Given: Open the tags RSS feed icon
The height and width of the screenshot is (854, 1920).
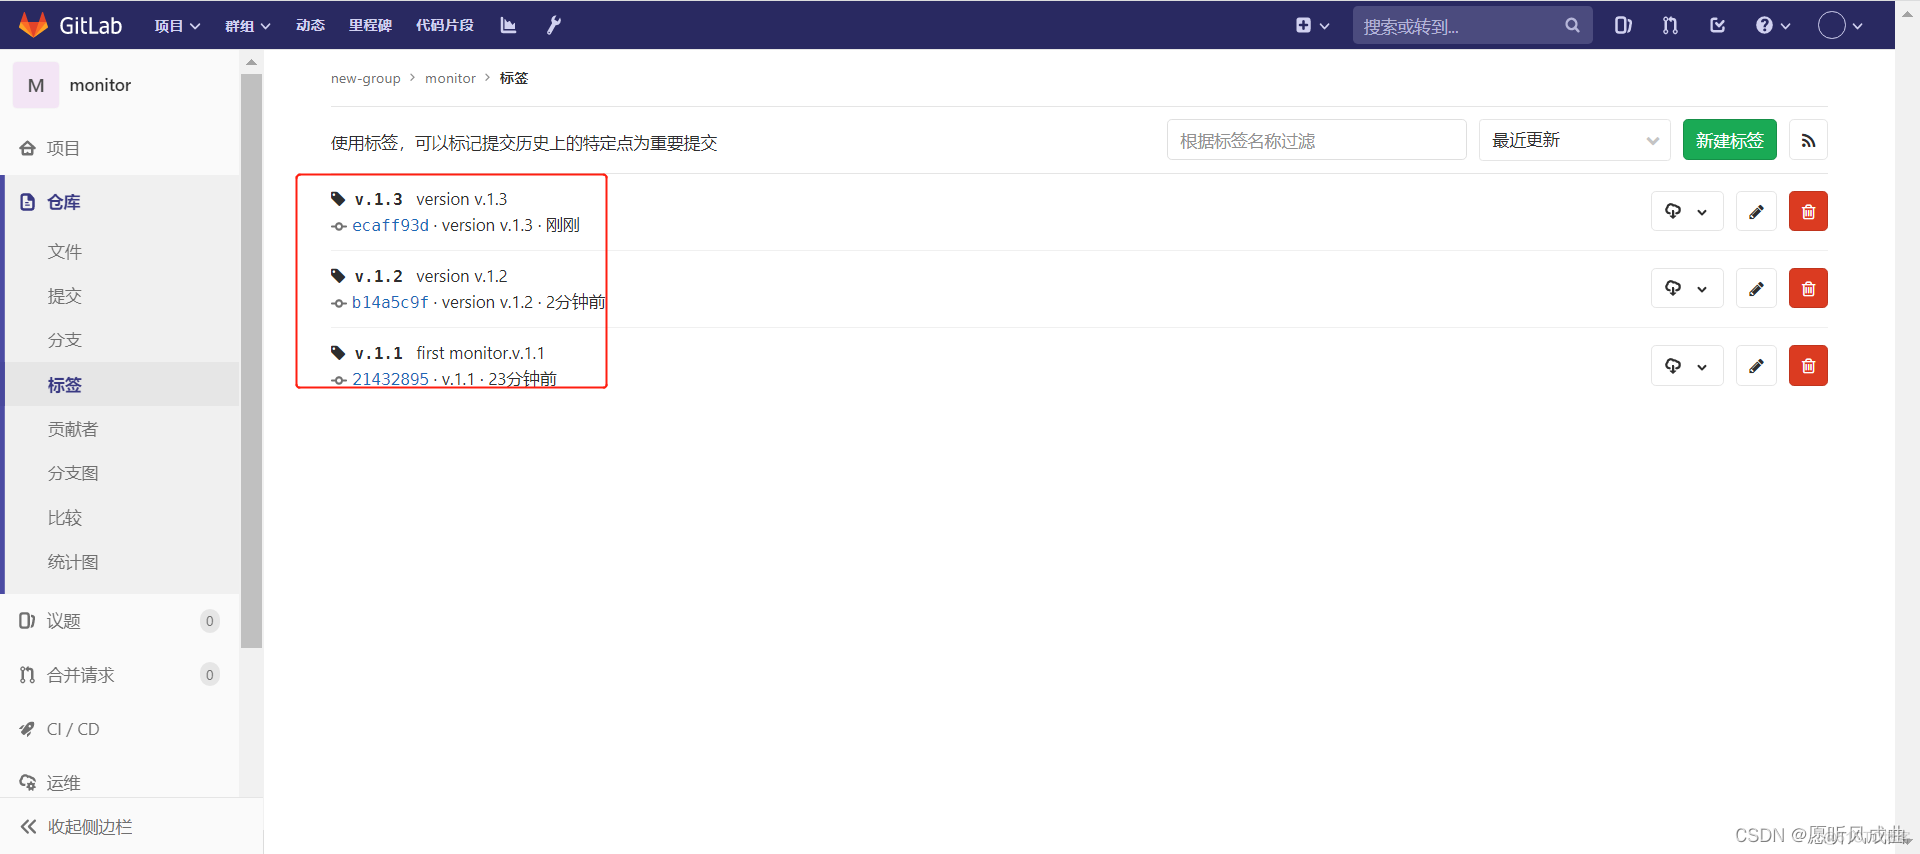Looking at the screenshot, I should (1808, 140).
